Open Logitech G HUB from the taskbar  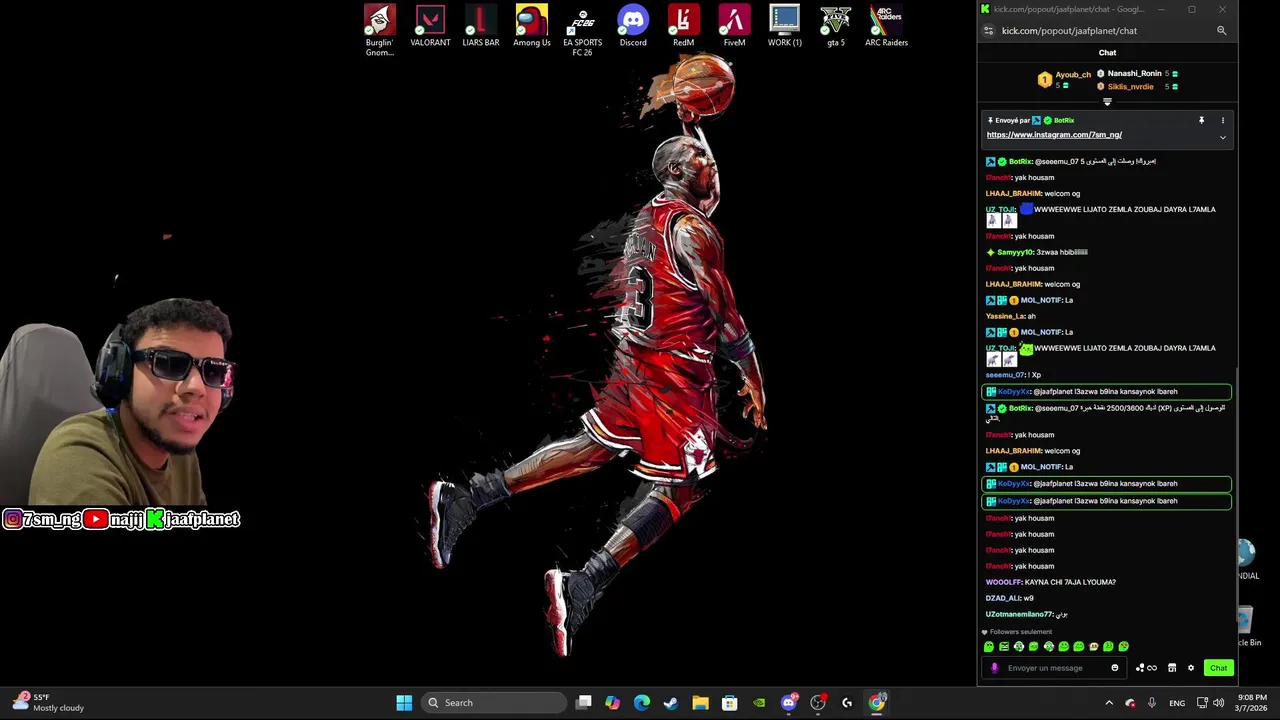(847, 703)
